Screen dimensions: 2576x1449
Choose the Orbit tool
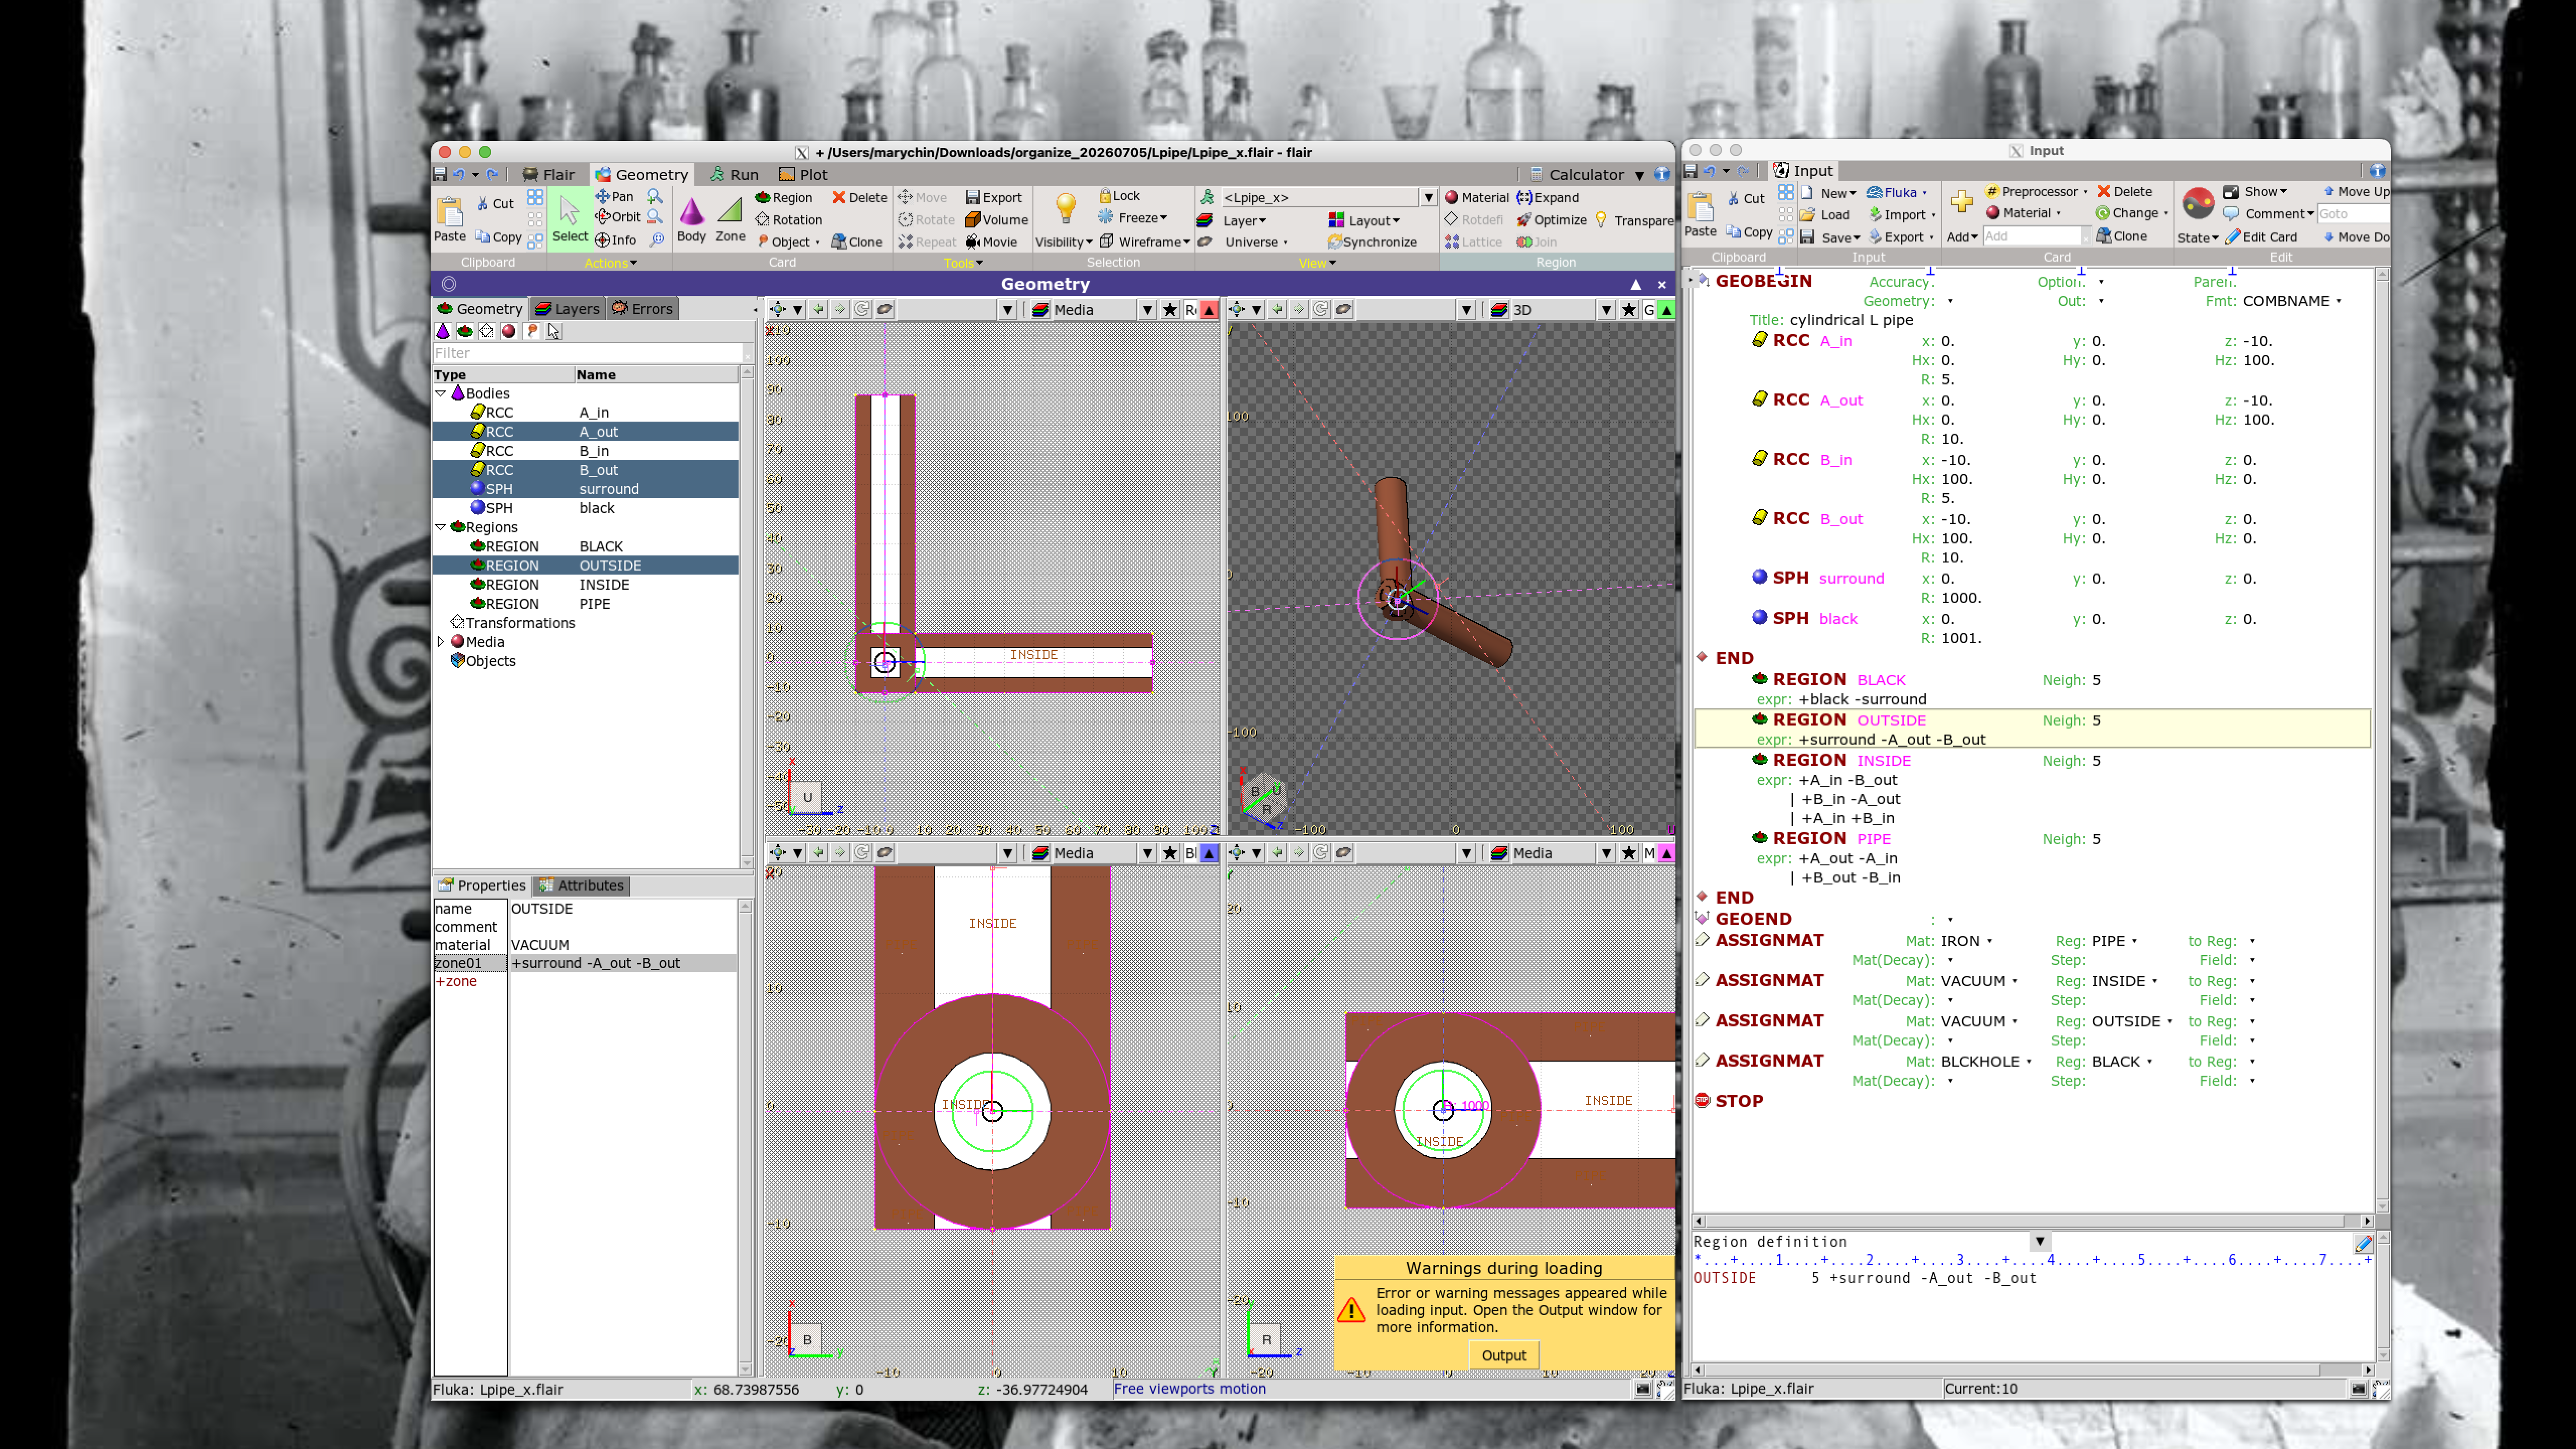click(x=618, y=217)
